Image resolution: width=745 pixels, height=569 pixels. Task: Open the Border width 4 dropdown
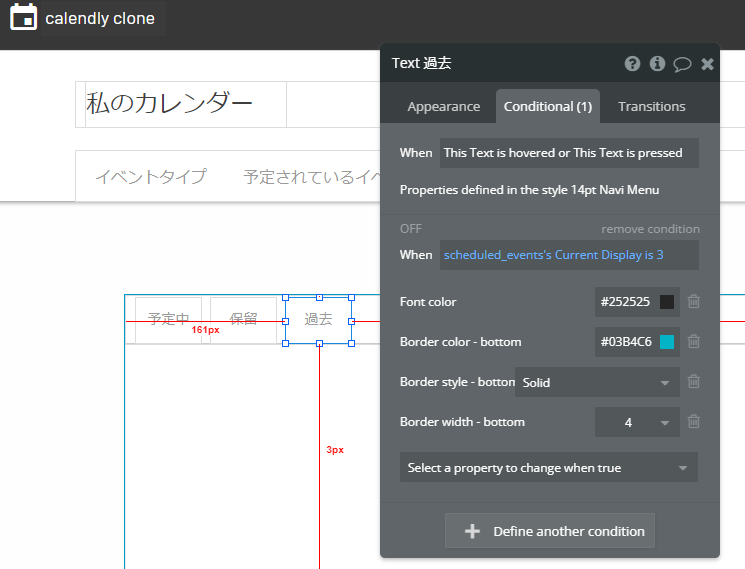point(637,422)
